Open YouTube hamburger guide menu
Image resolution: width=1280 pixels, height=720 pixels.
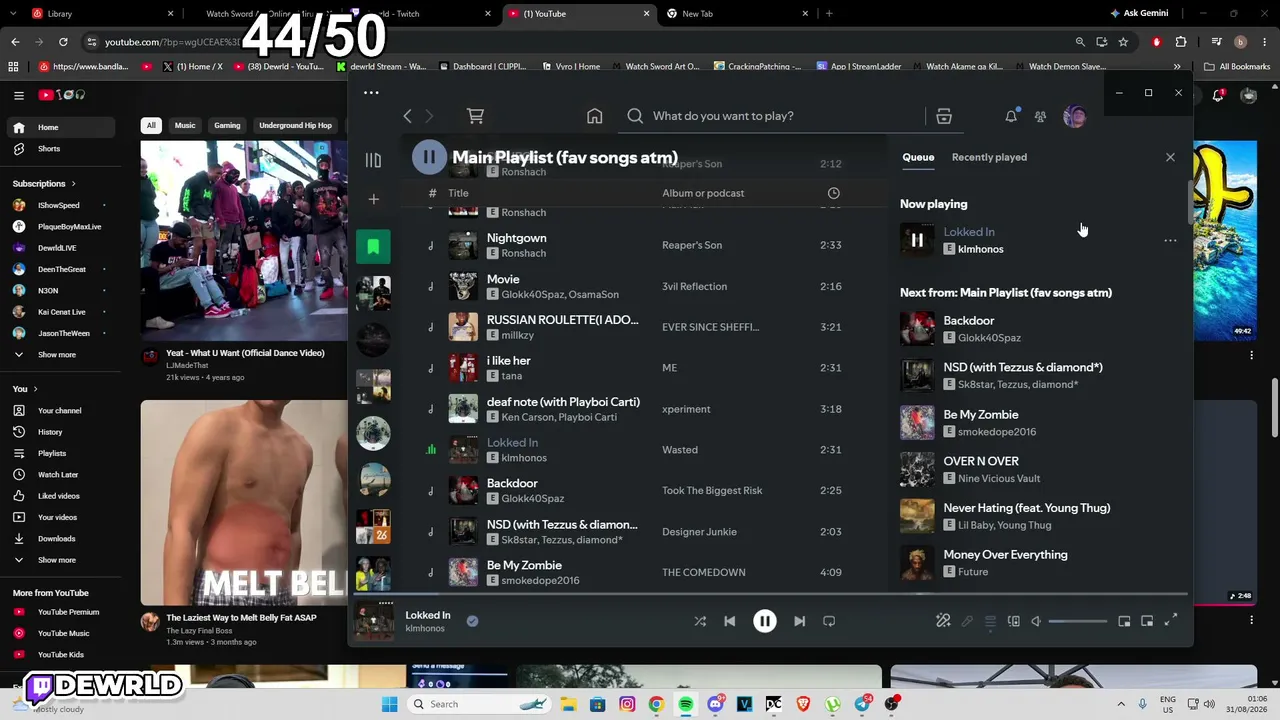pyautogui.click(x=18, y=95)
